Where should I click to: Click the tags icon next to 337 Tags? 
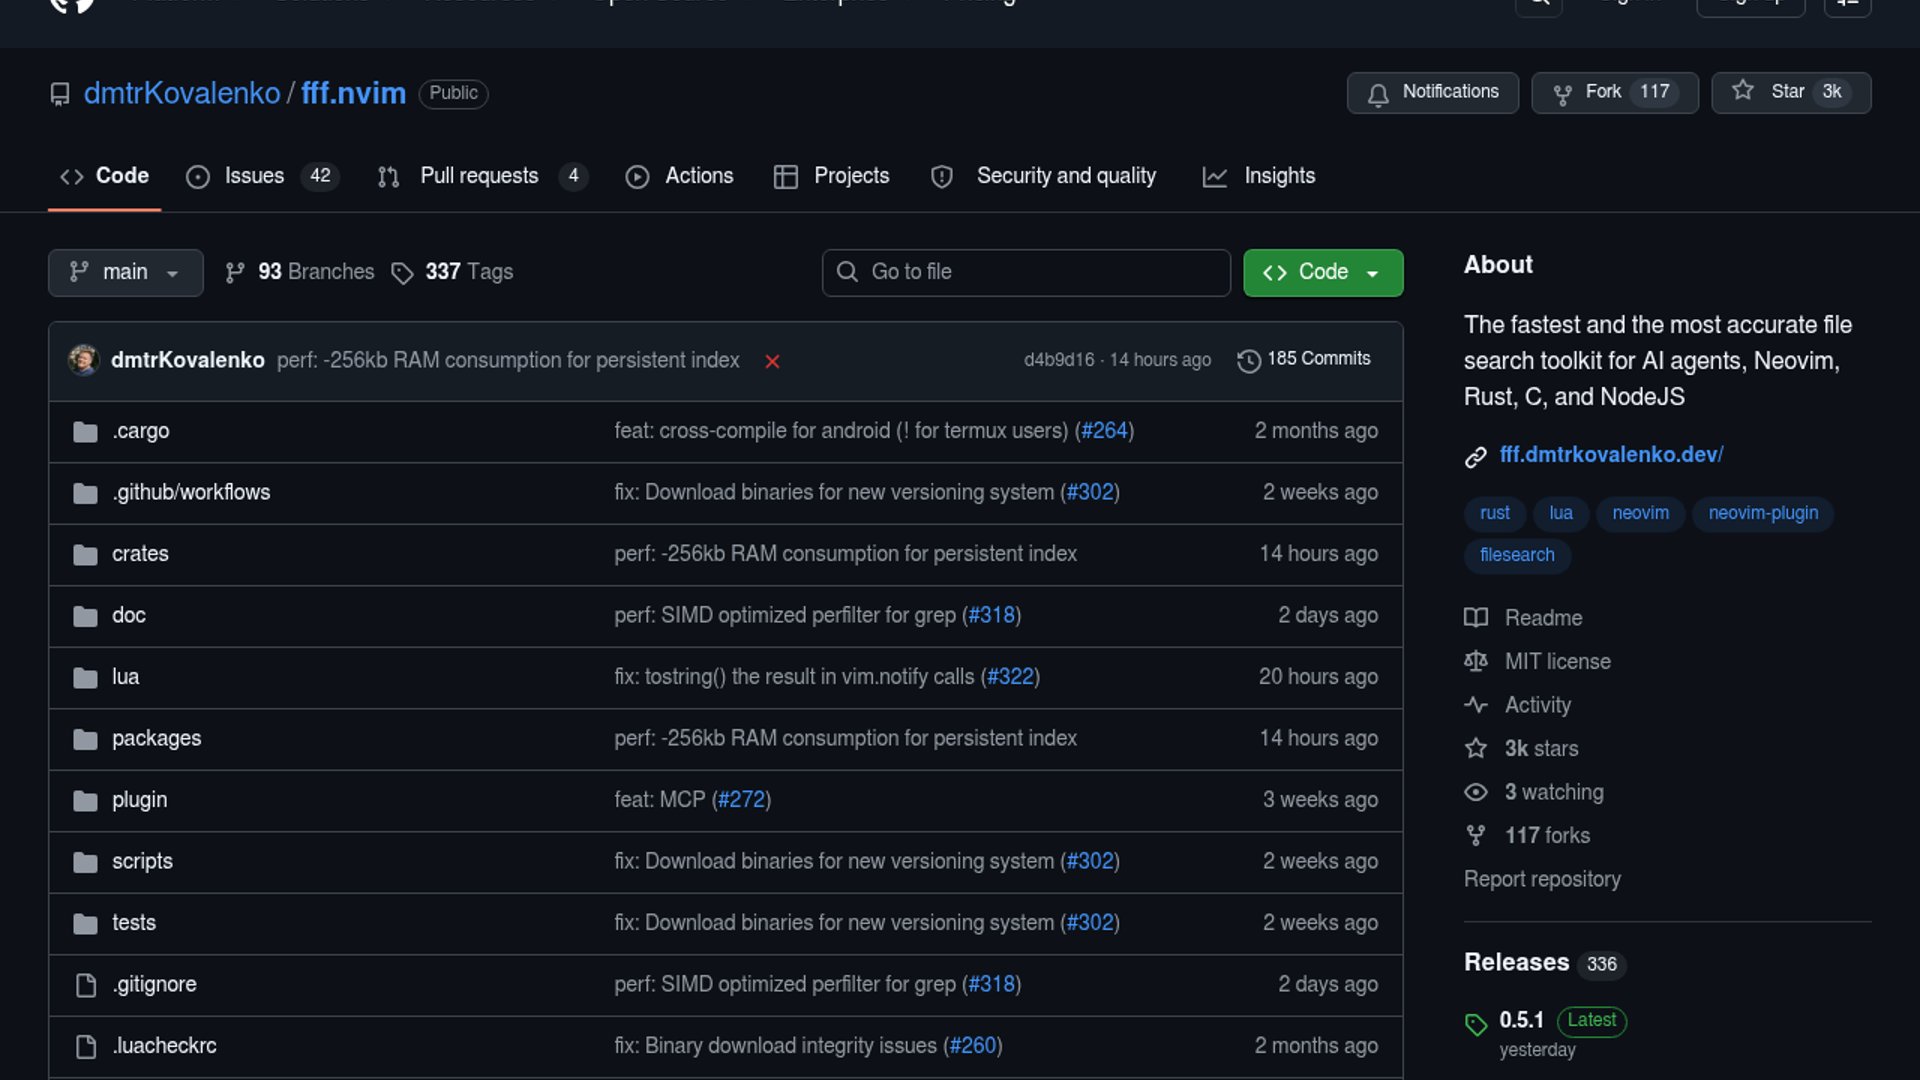click(x=402, y=273)
